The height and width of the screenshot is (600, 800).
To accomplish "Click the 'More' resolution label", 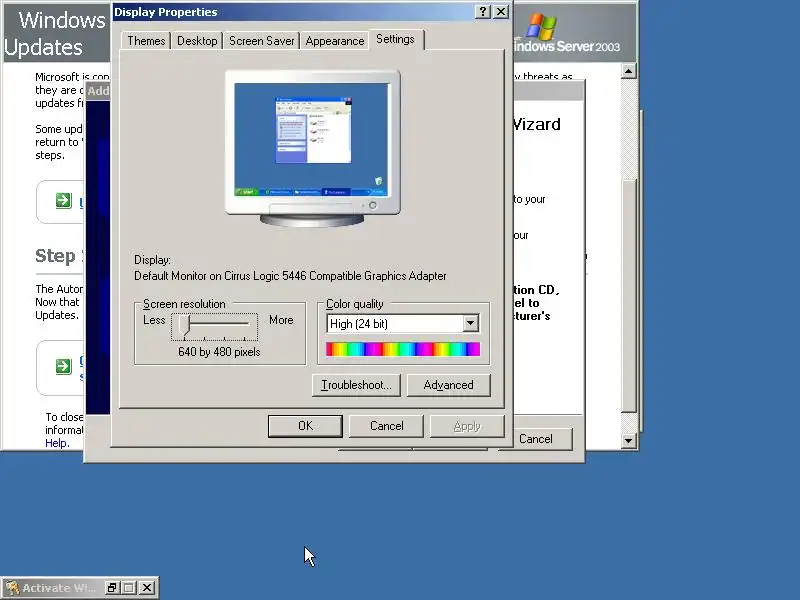I will 281,320.
